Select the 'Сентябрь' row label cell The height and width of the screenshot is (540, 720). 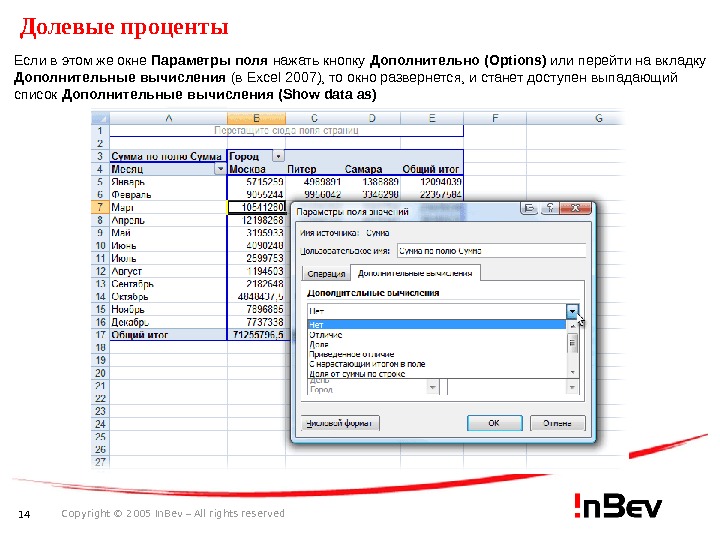[169, 284]
